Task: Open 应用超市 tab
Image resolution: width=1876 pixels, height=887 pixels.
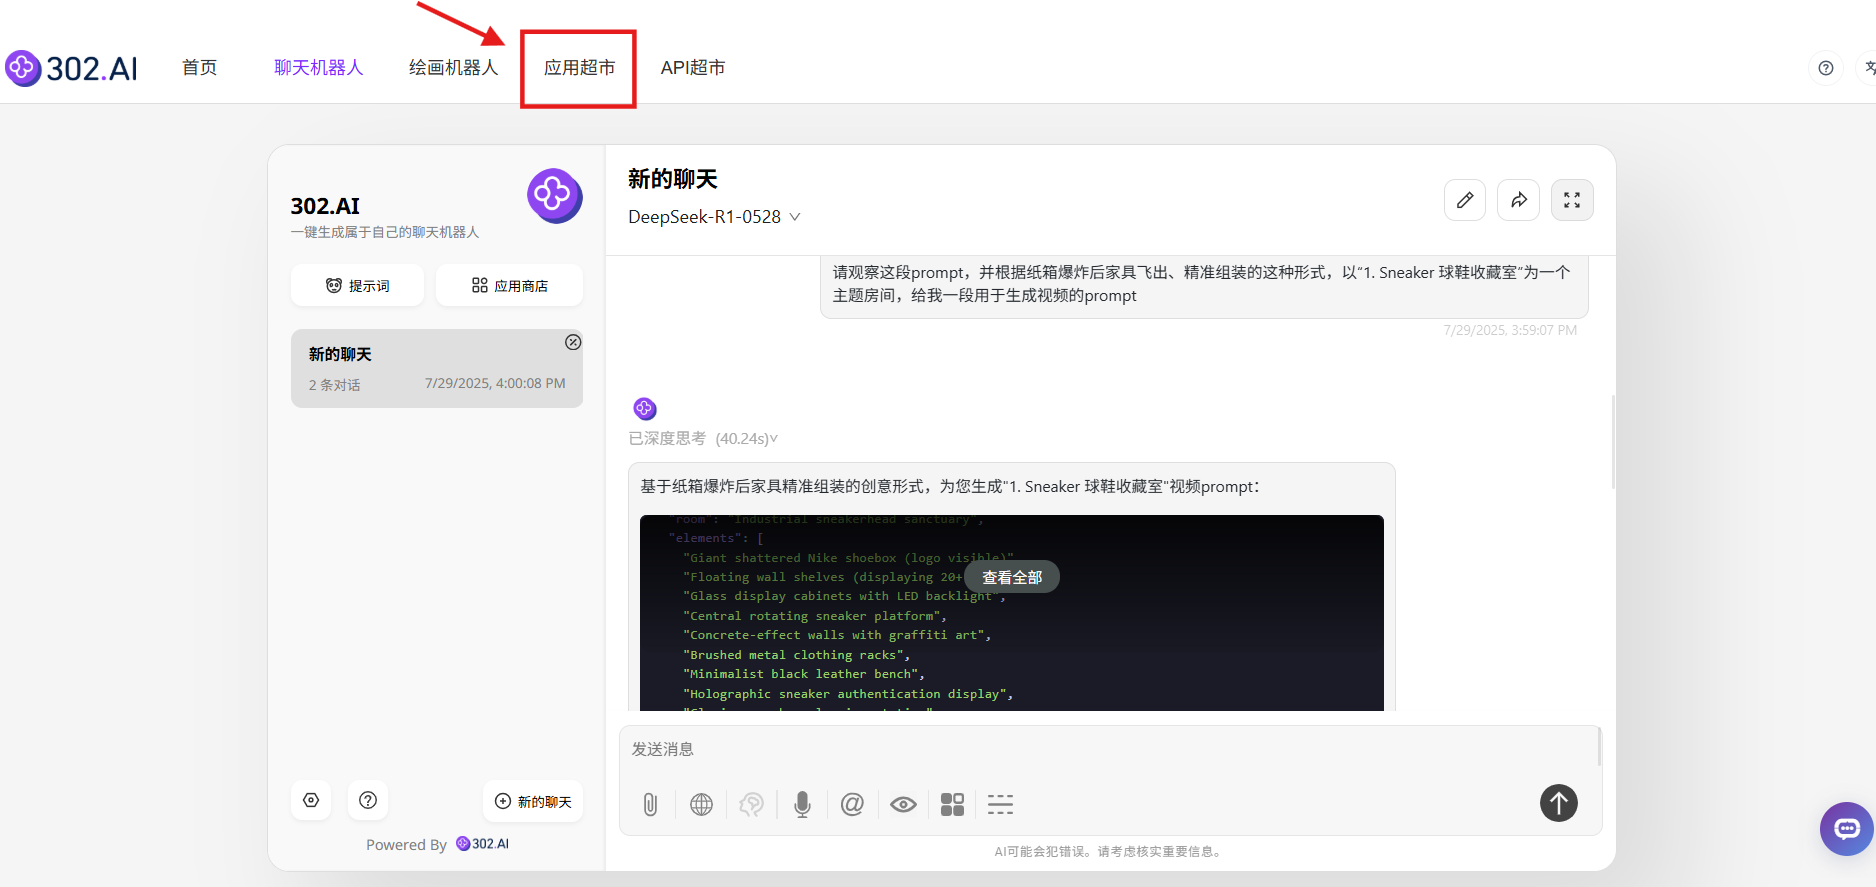Action: 579,68
